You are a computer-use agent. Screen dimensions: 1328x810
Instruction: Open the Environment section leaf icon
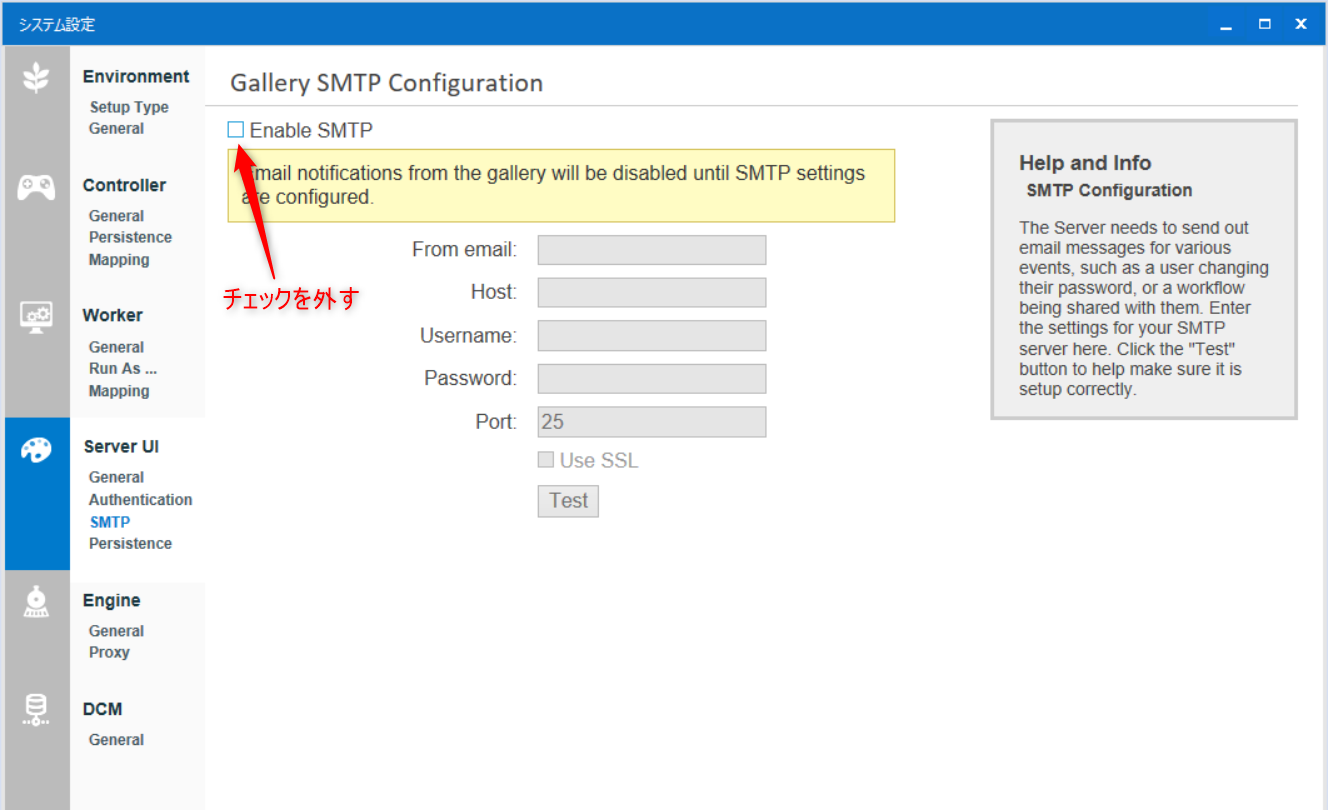coord(37,78)
